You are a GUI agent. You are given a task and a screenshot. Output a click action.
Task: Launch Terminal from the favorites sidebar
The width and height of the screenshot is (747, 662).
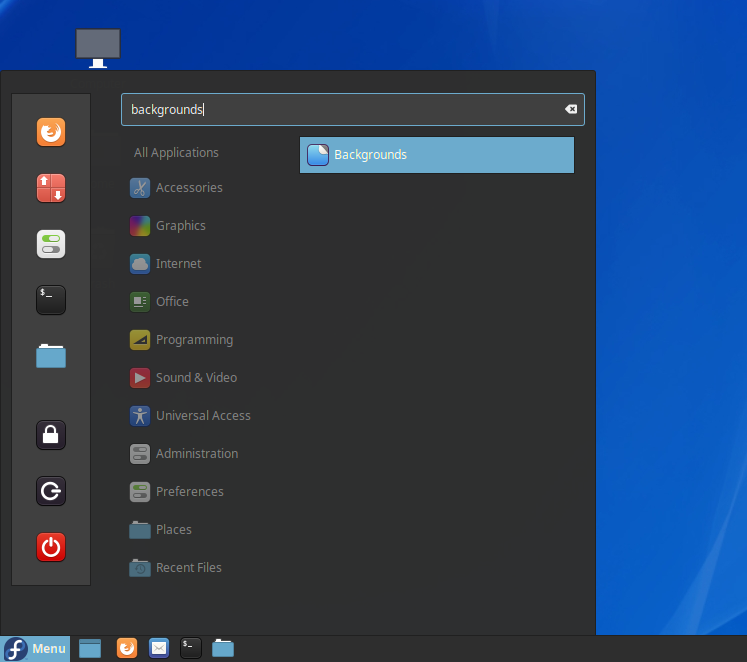[x=51, y=300]
